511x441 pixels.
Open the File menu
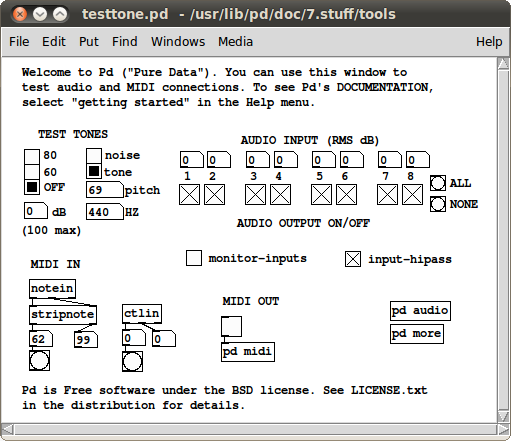[x=19, y=42]
